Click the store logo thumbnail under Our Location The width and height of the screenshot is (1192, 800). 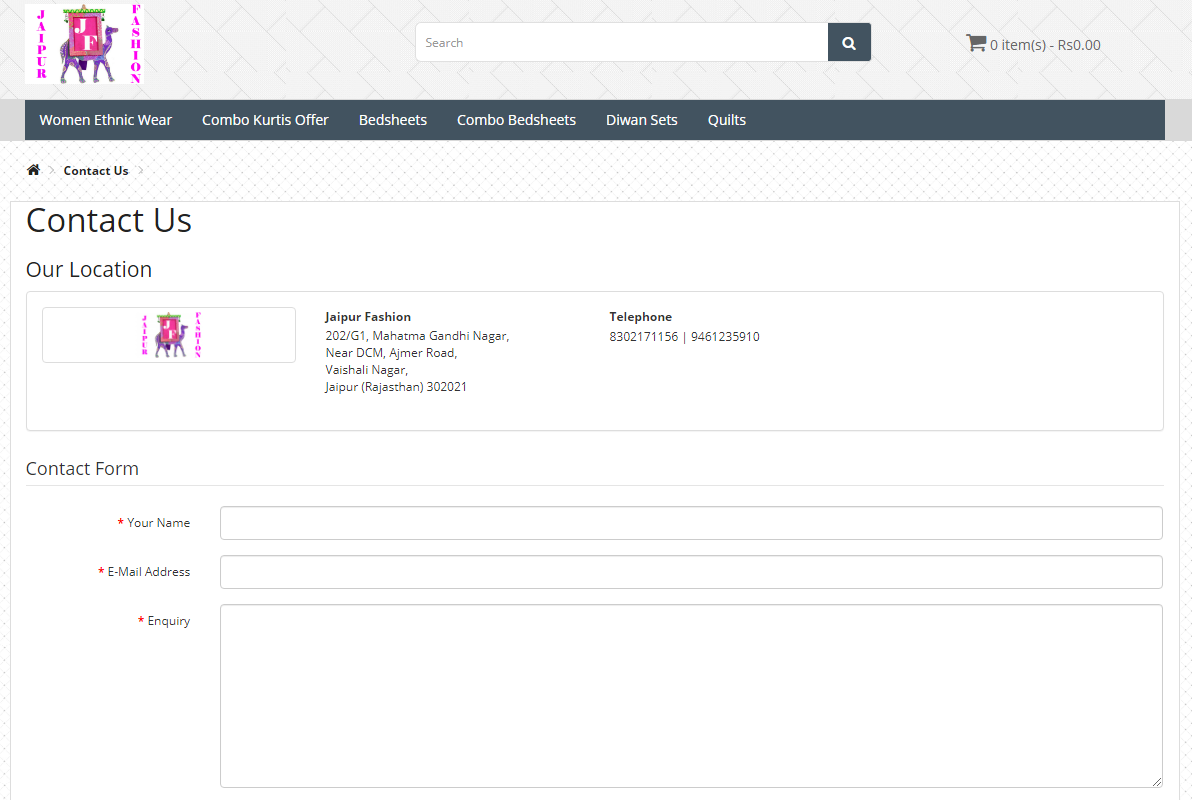169,335
